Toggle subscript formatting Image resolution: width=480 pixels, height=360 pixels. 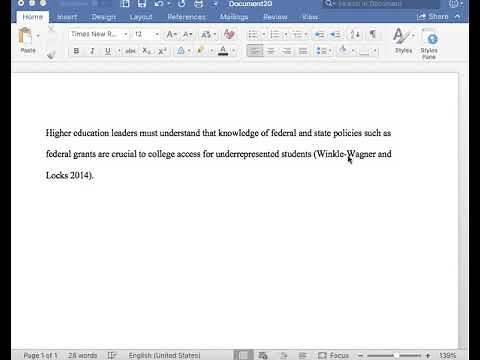coord(147,51)
